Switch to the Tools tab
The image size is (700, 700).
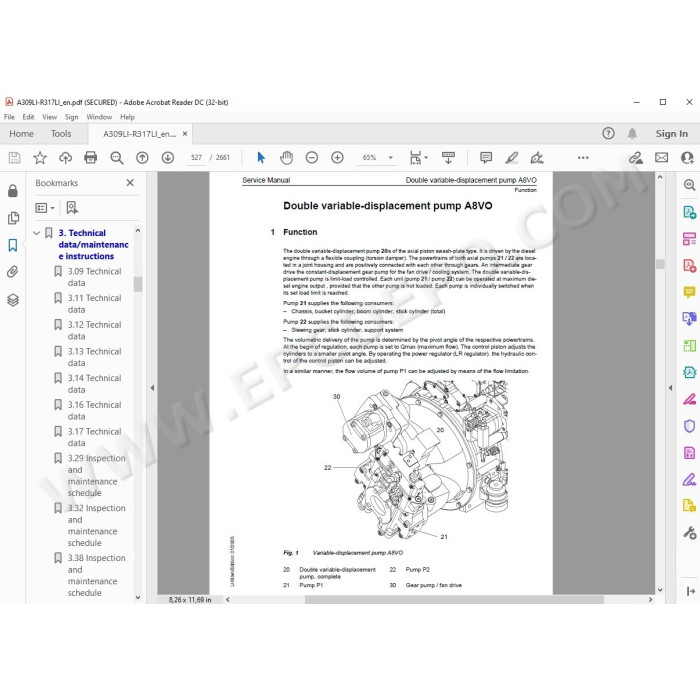coord(61,133)
